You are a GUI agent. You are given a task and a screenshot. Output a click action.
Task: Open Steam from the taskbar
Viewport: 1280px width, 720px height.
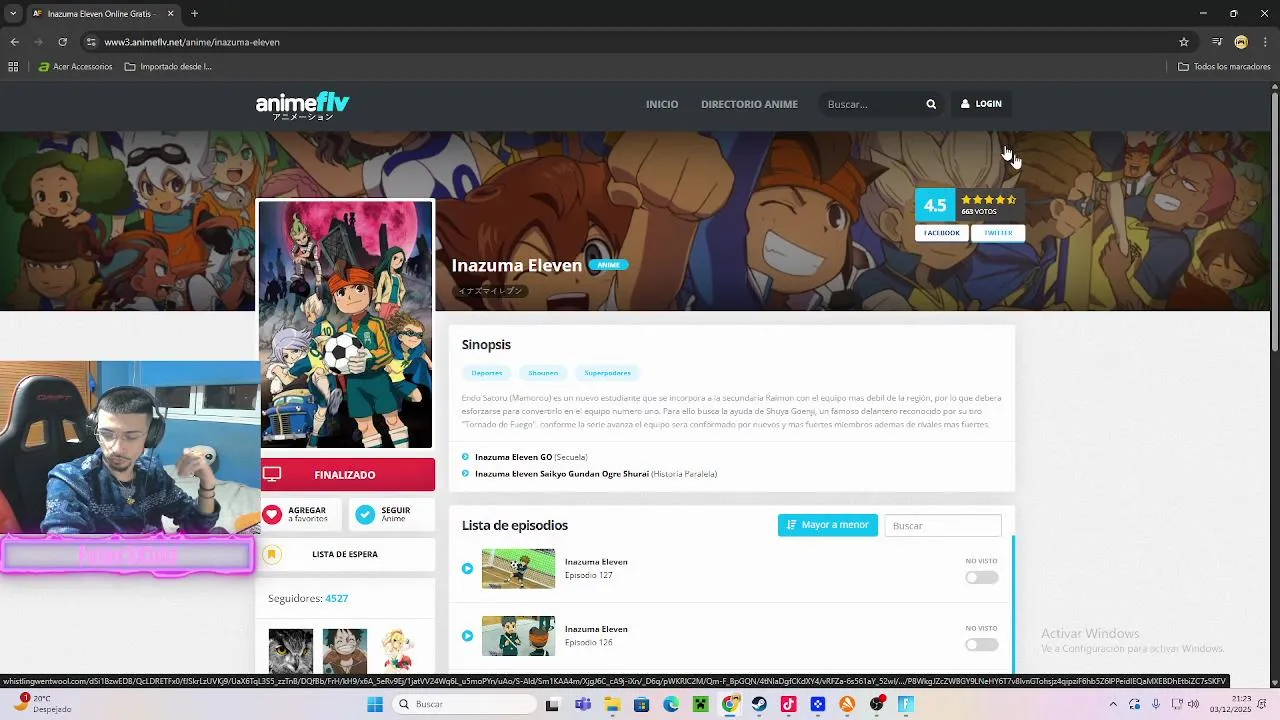(x=759, y=704)
